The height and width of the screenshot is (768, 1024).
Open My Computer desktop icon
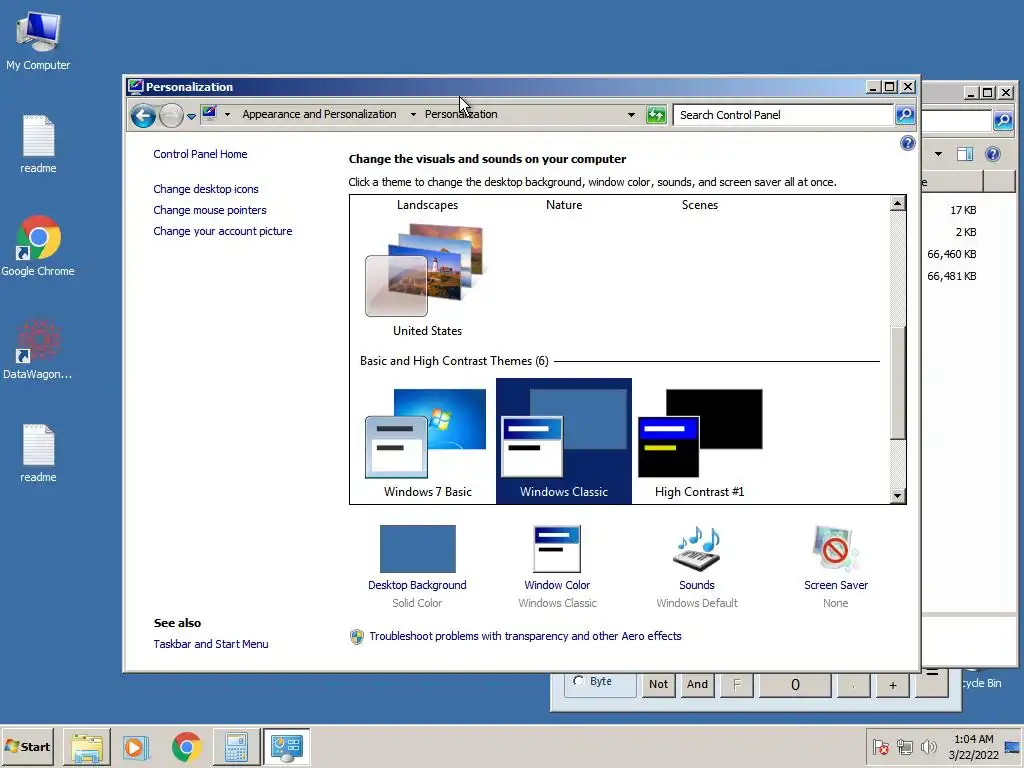pyautogui.click(x=38, y=42)
